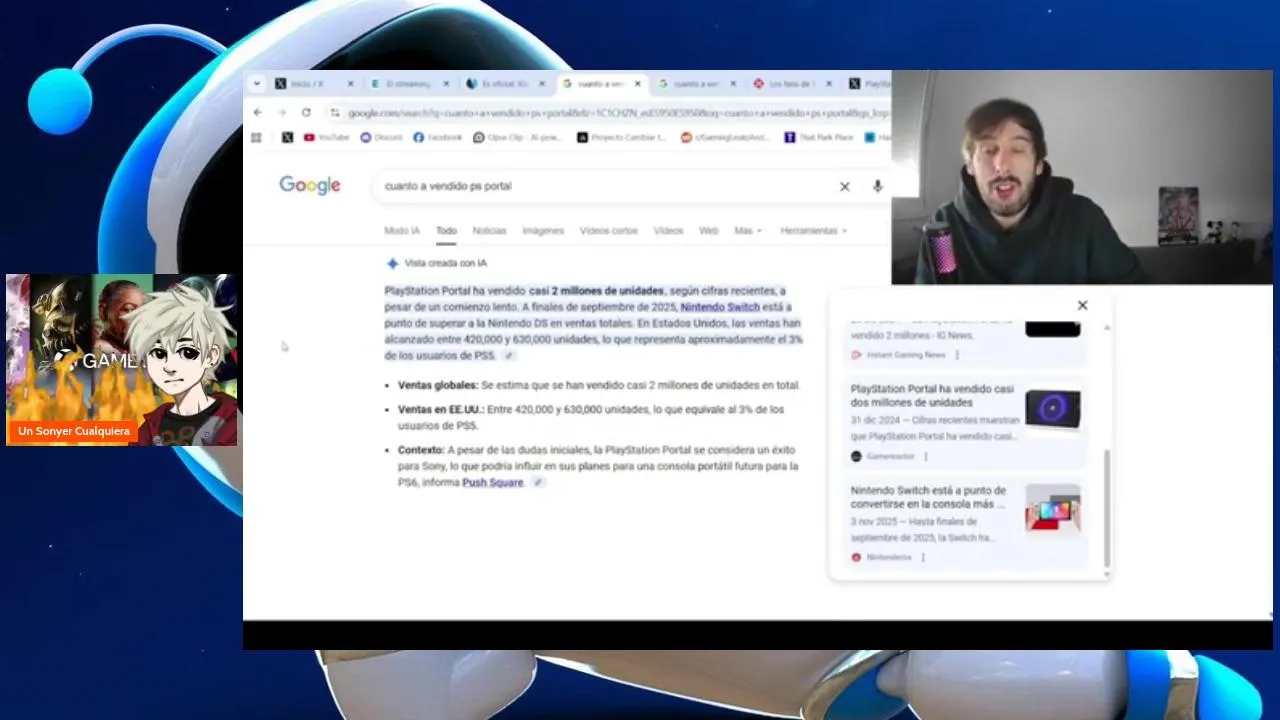Click the sources panel scrollbar thumb

tap(1106, 508)
